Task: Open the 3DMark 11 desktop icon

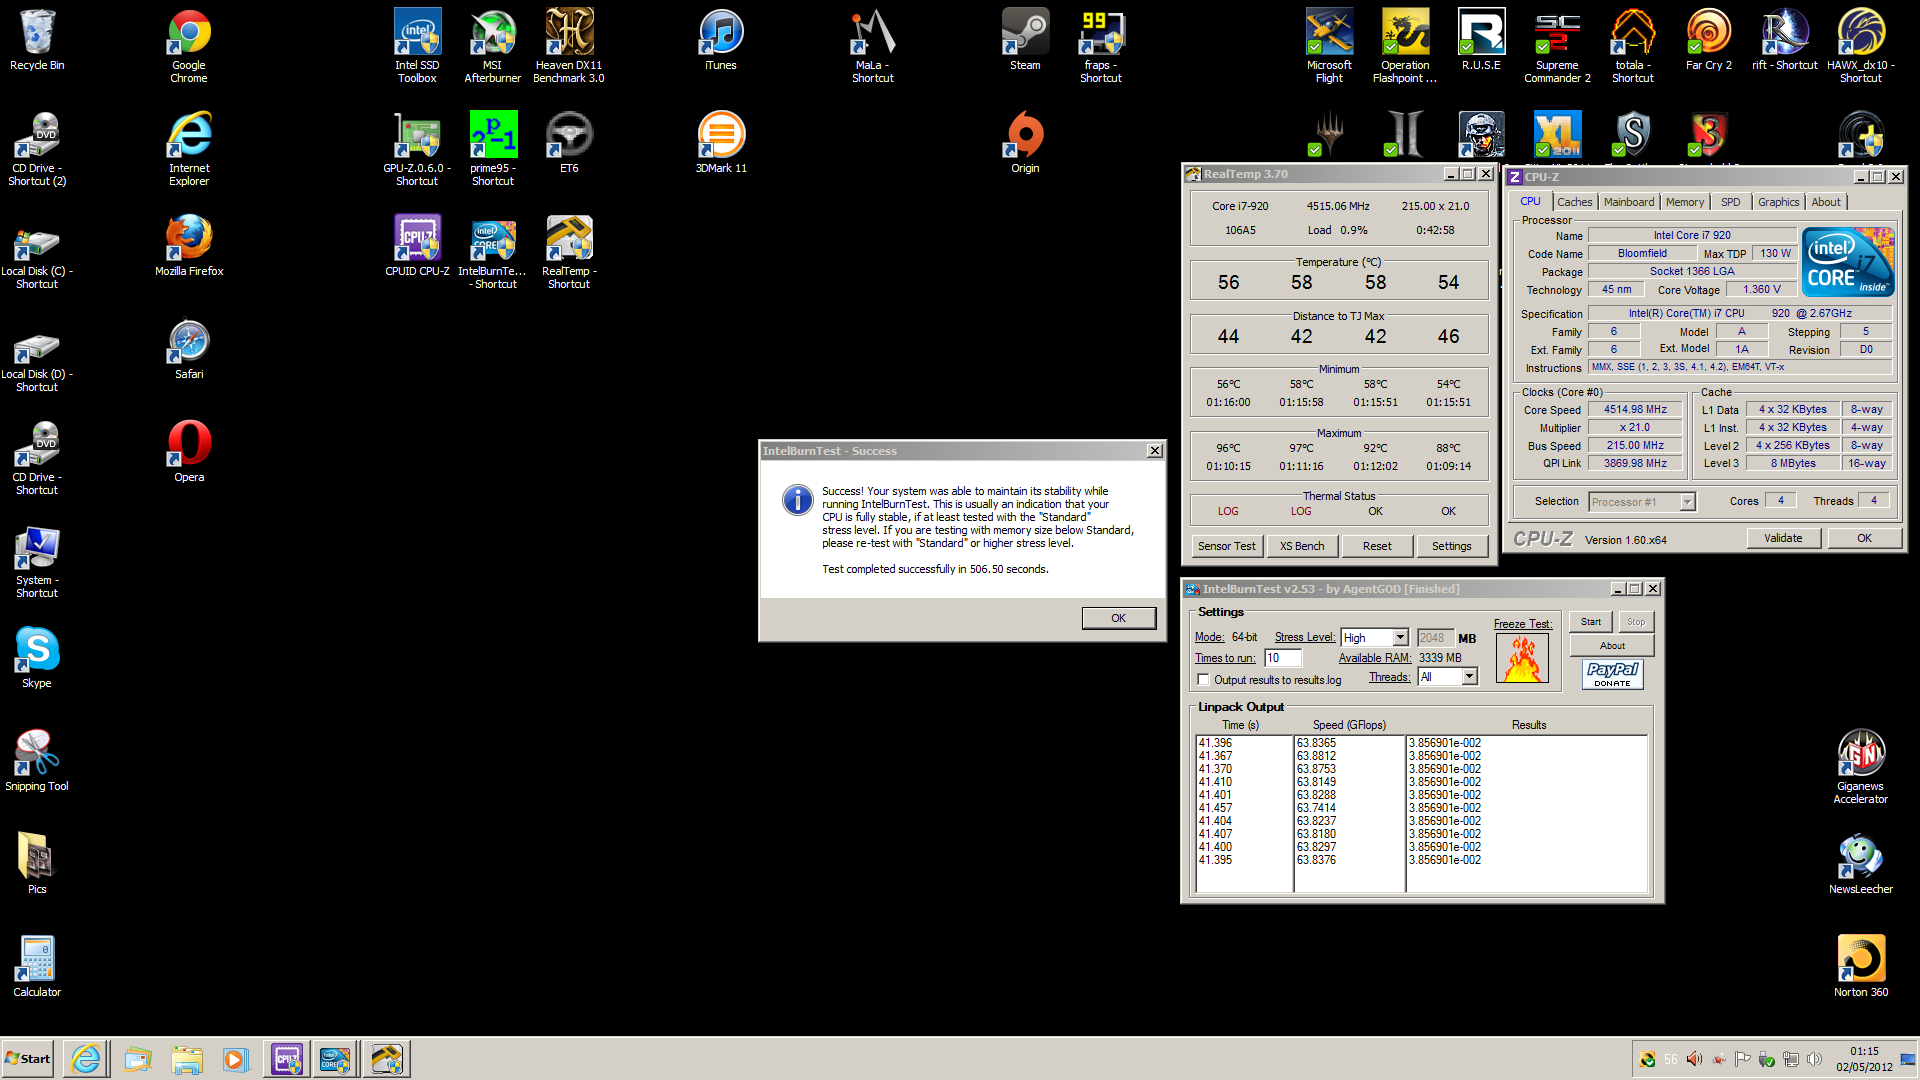Action: tap(721, 135)
